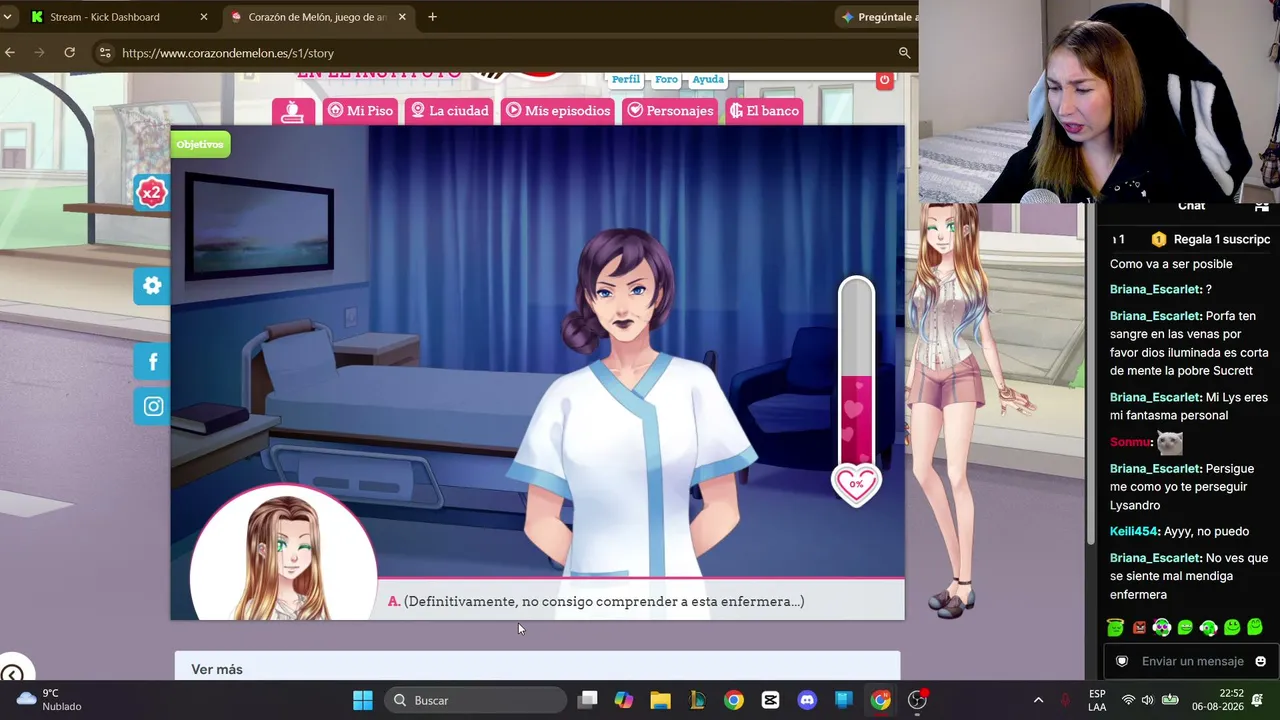Click the URL address bar
Screen dimensions: 1280x720
505,53
